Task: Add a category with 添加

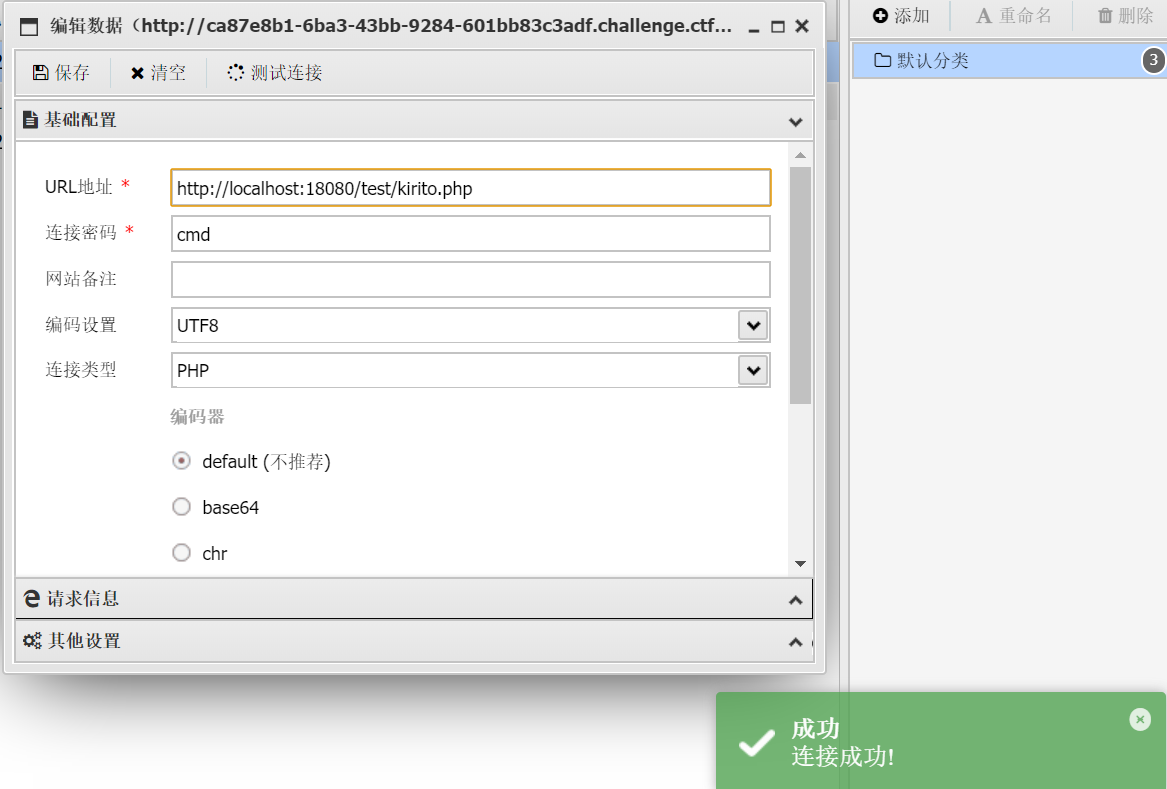Action: click(x=901, y=16)
